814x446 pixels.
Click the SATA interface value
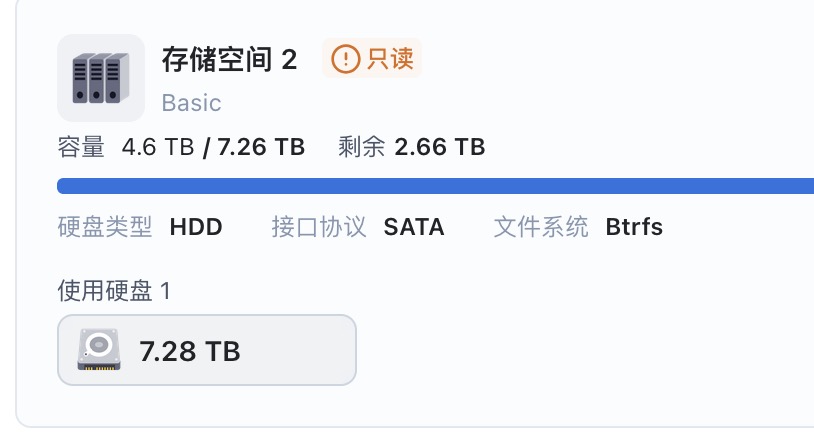click(414, 227)
